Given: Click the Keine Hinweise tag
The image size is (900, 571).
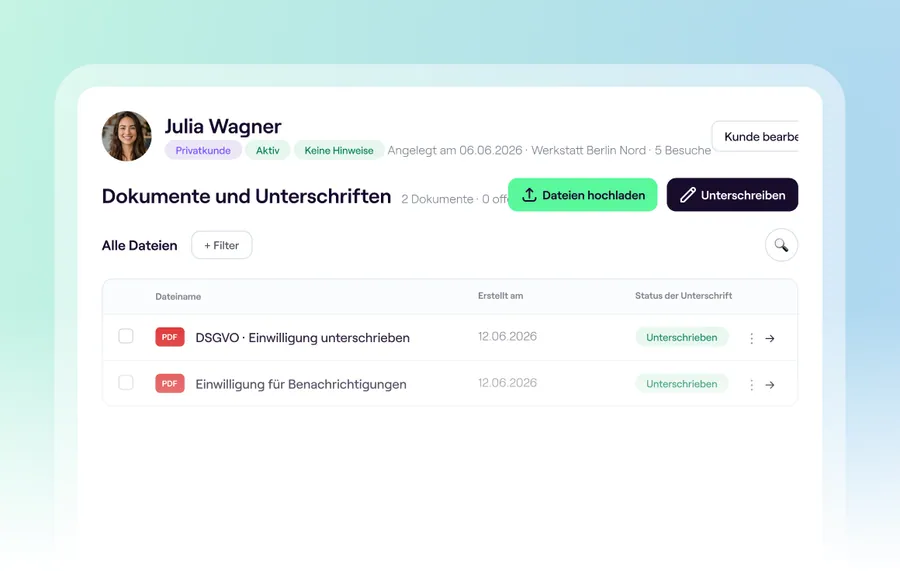Looking at the screenshot, I should [339, 150].
